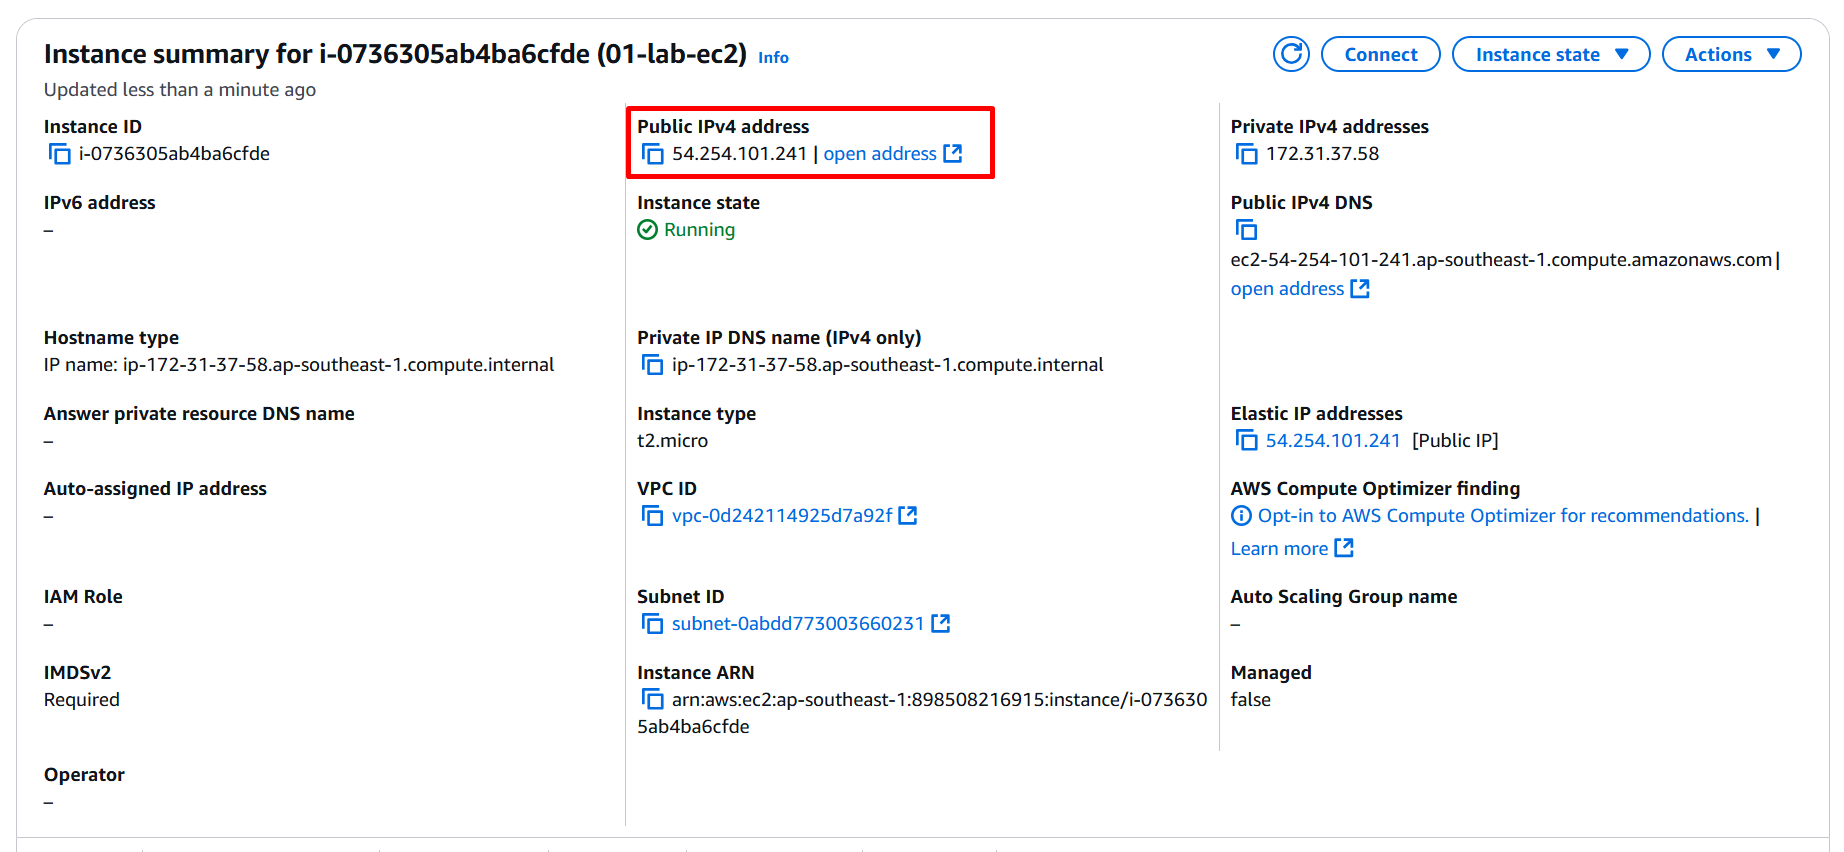Copy the Subnet ID
Viewport: 1844px width, 852px height.
[653, 624]
